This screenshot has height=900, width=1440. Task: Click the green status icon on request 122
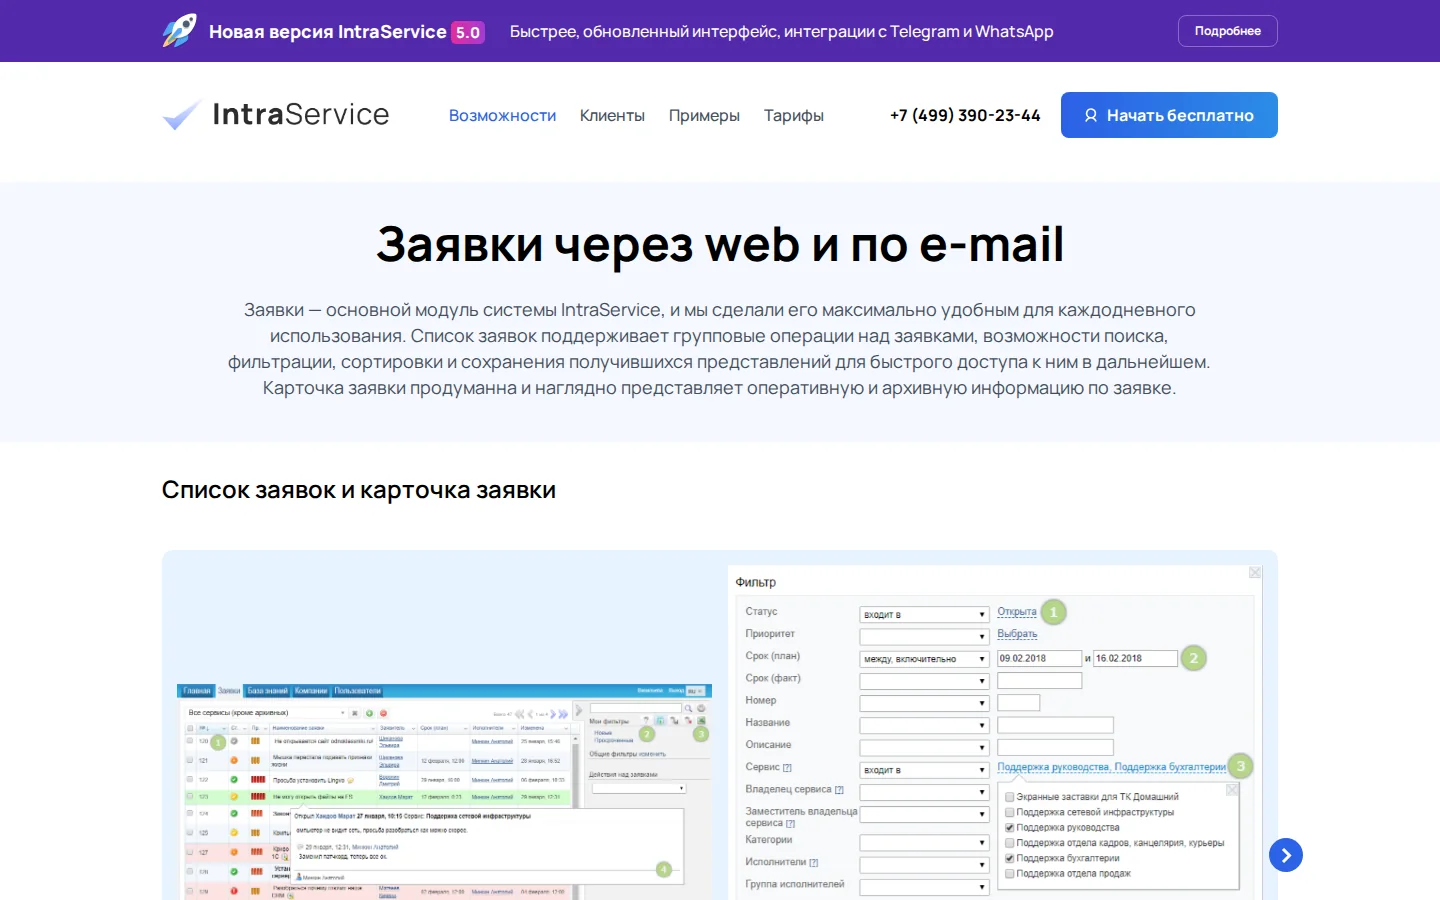coord(234,780)
